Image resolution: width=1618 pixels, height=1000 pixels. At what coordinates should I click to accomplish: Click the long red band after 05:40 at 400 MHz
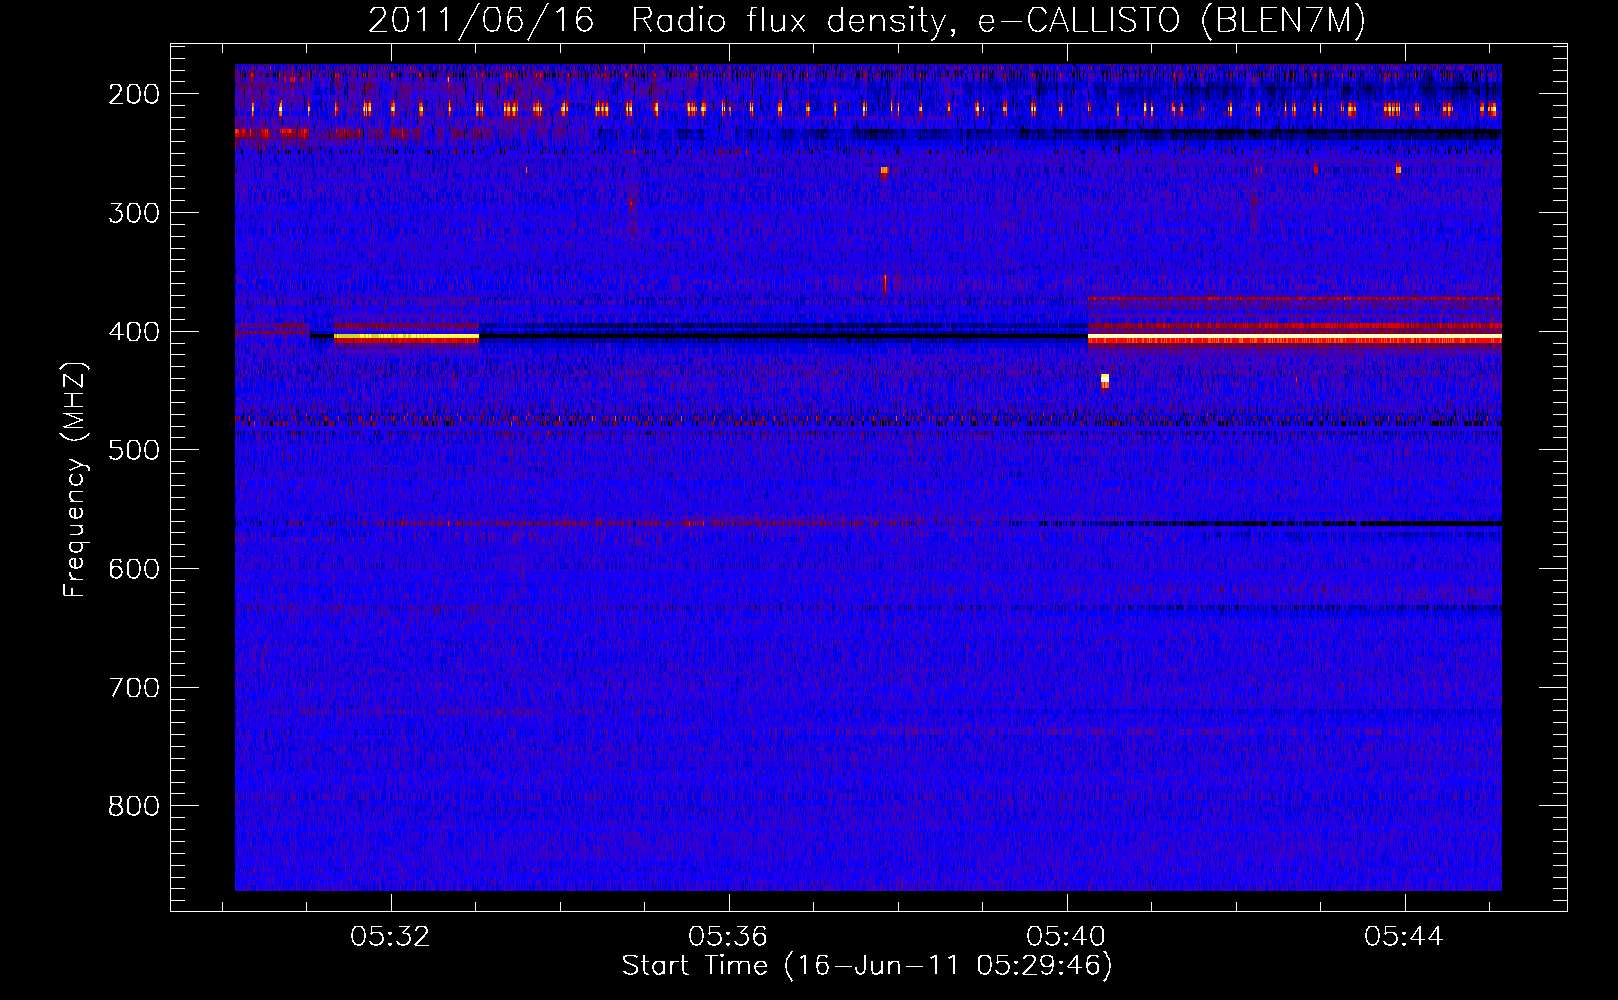pos(1294,339)
